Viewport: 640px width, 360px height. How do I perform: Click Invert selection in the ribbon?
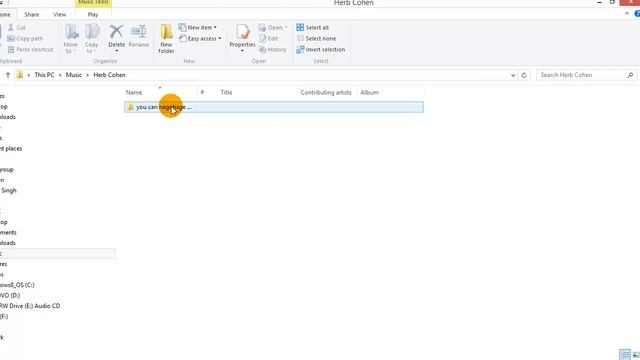(x=321, y=49)
